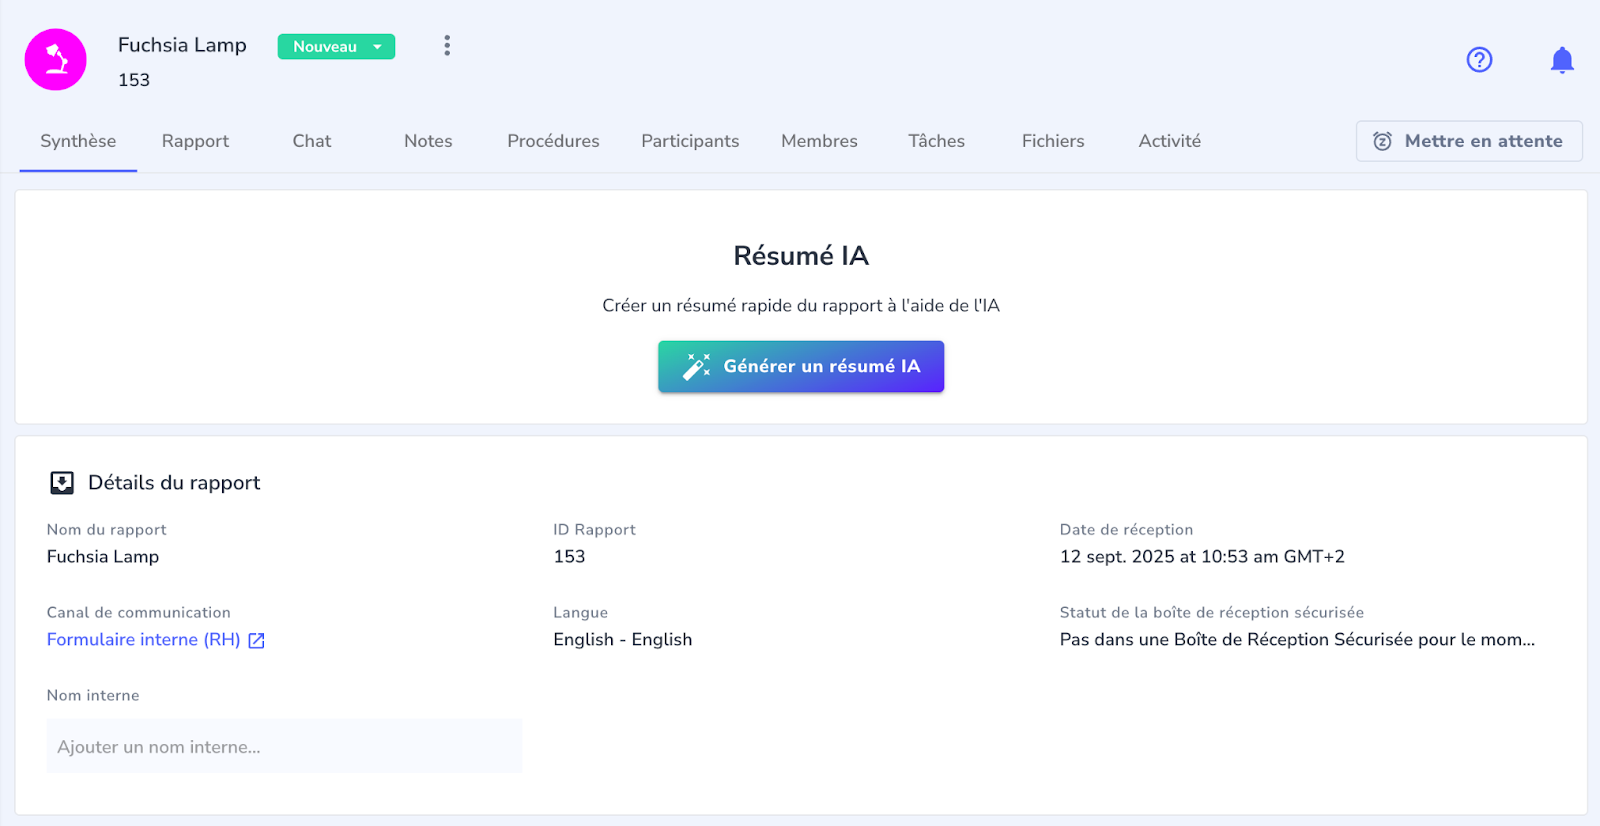This screenshot has width=1600, height=826.
Task: Click the snooze clock icon in Mettre en attente
Action: point(1382,141)
